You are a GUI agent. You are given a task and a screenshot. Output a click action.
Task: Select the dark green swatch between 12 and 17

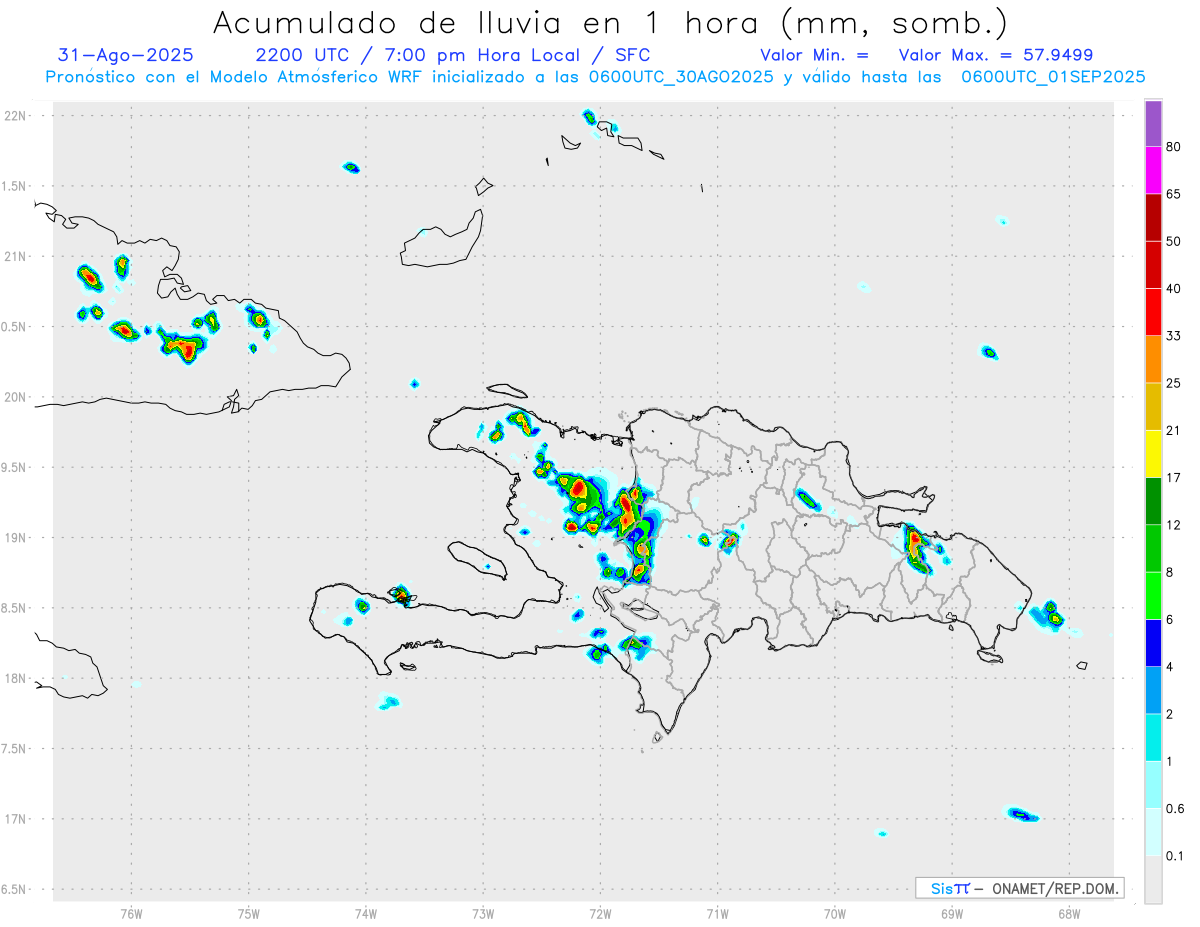pos(1153,501)
